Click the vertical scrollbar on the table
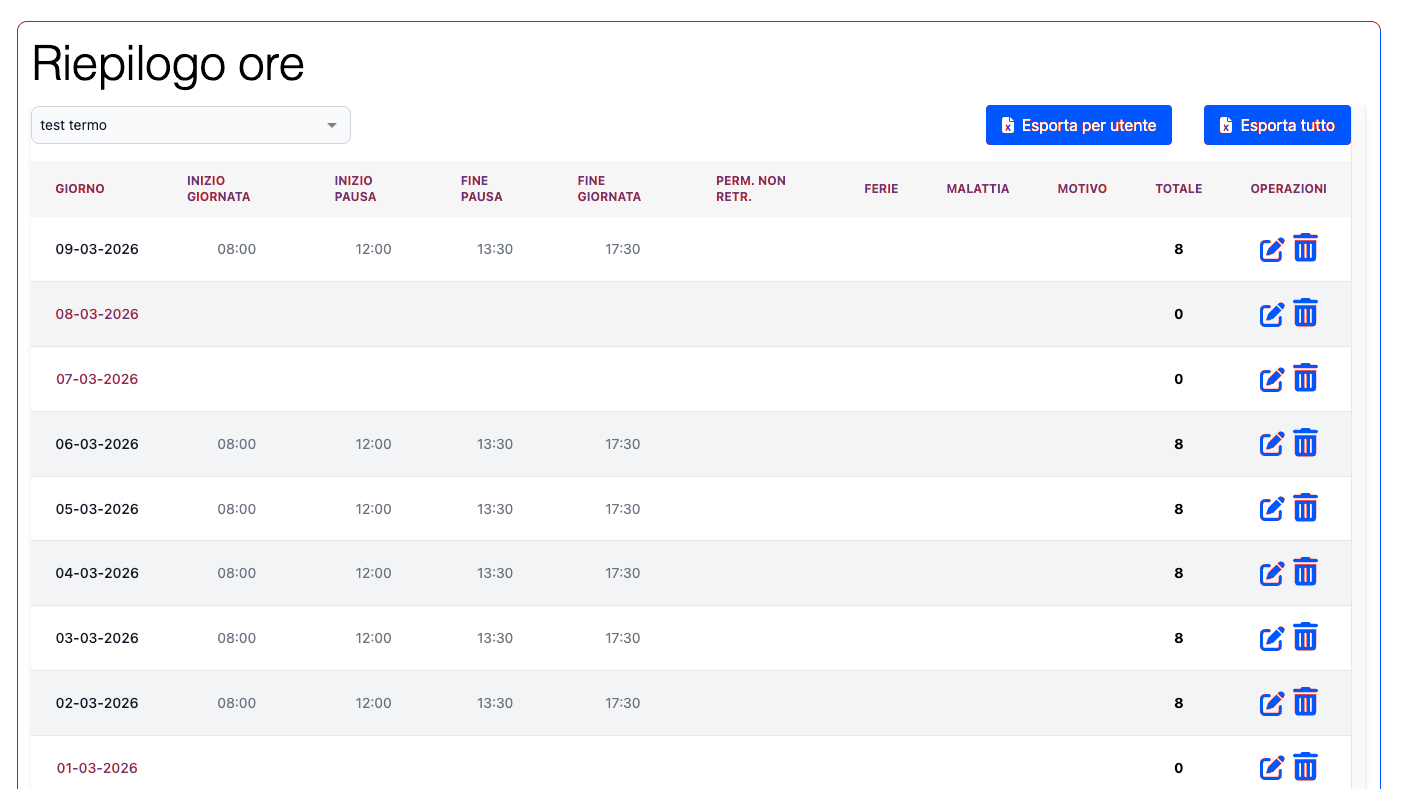This screenshot has width=1402, height=789. click(1358, 450)
